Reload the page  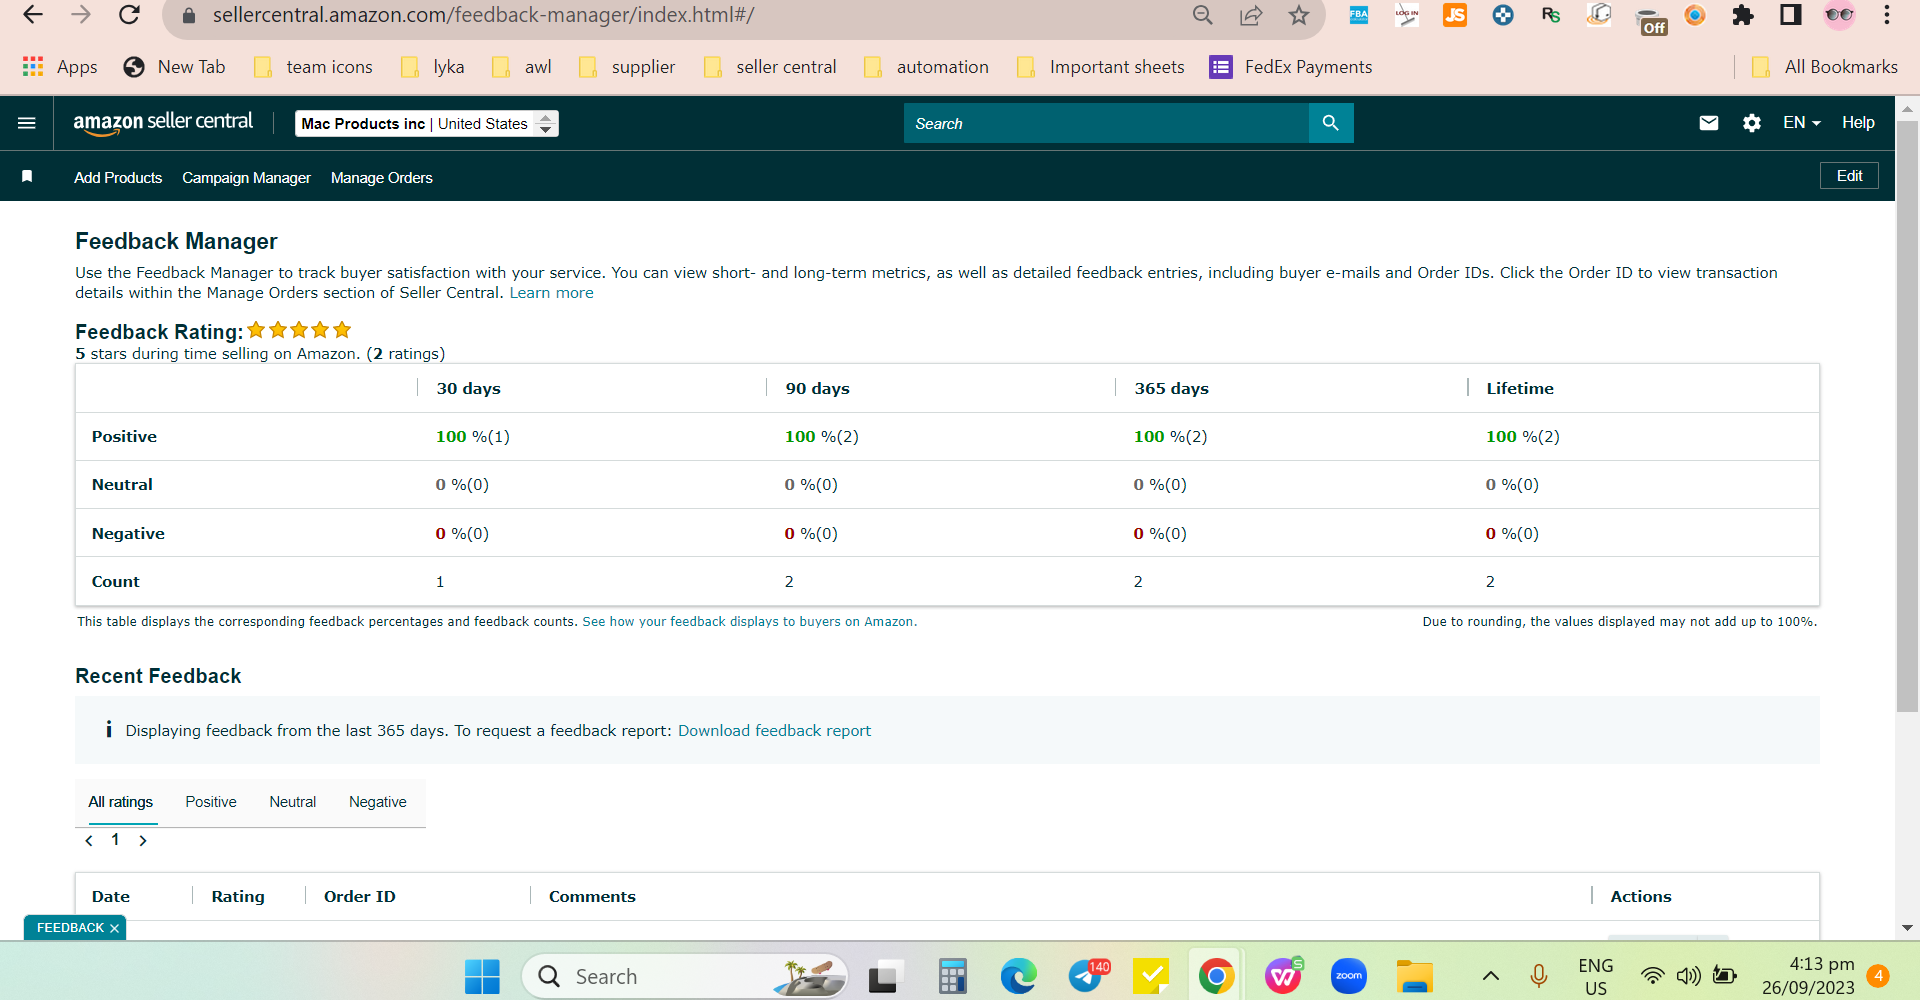coord(129,15)
